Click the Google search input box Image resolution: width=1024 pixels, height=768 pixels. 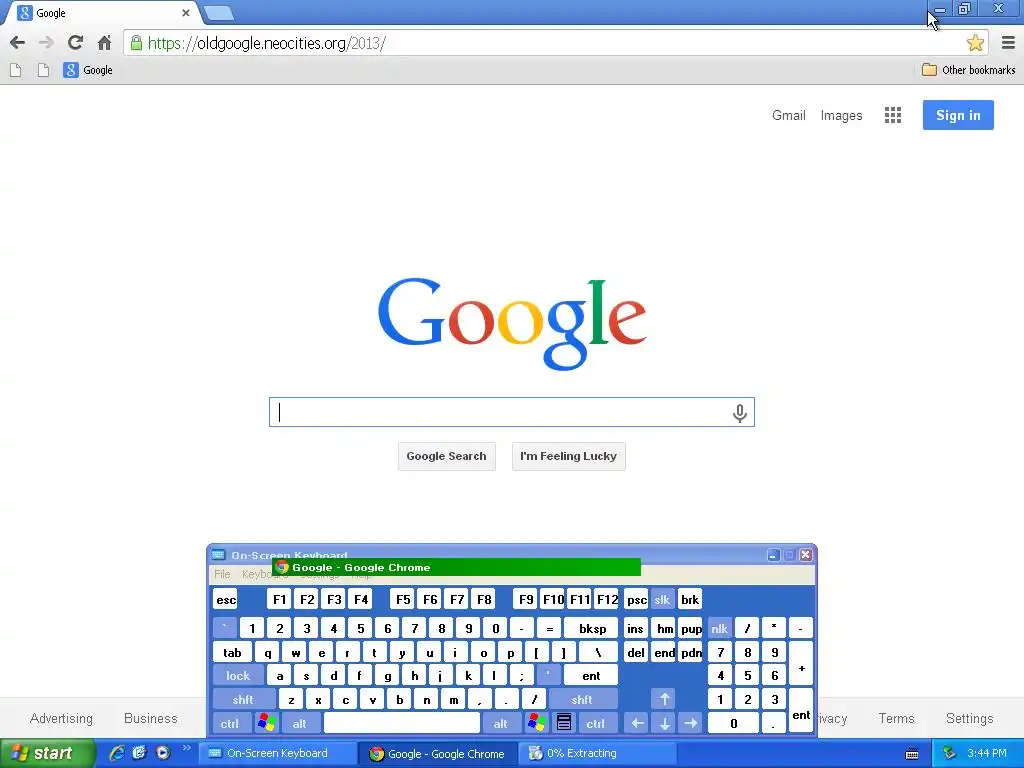[x=512, y=412]
